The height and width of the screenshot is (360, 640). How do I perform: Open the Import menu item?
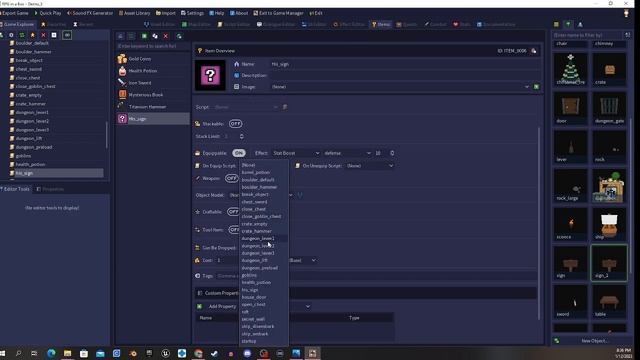[x=165, y=13]
